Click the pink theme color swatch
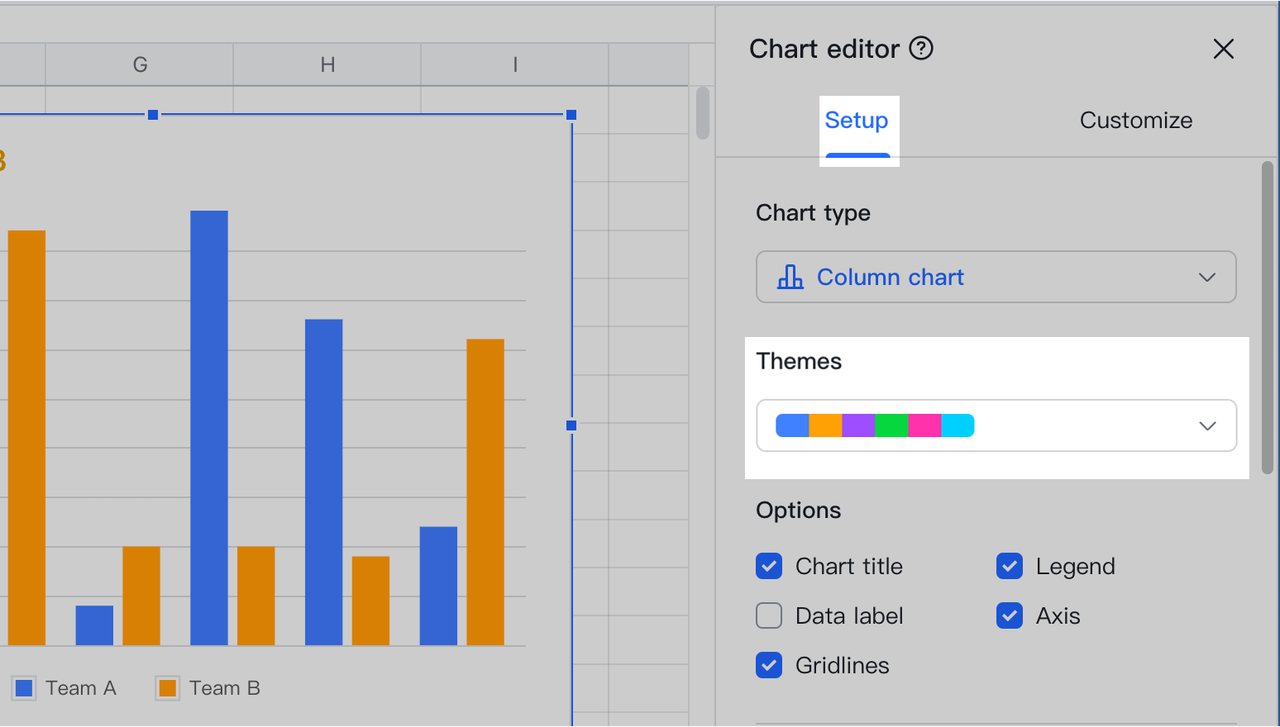Viewport: 1280px width, 727px height. [x=925, y=425]
